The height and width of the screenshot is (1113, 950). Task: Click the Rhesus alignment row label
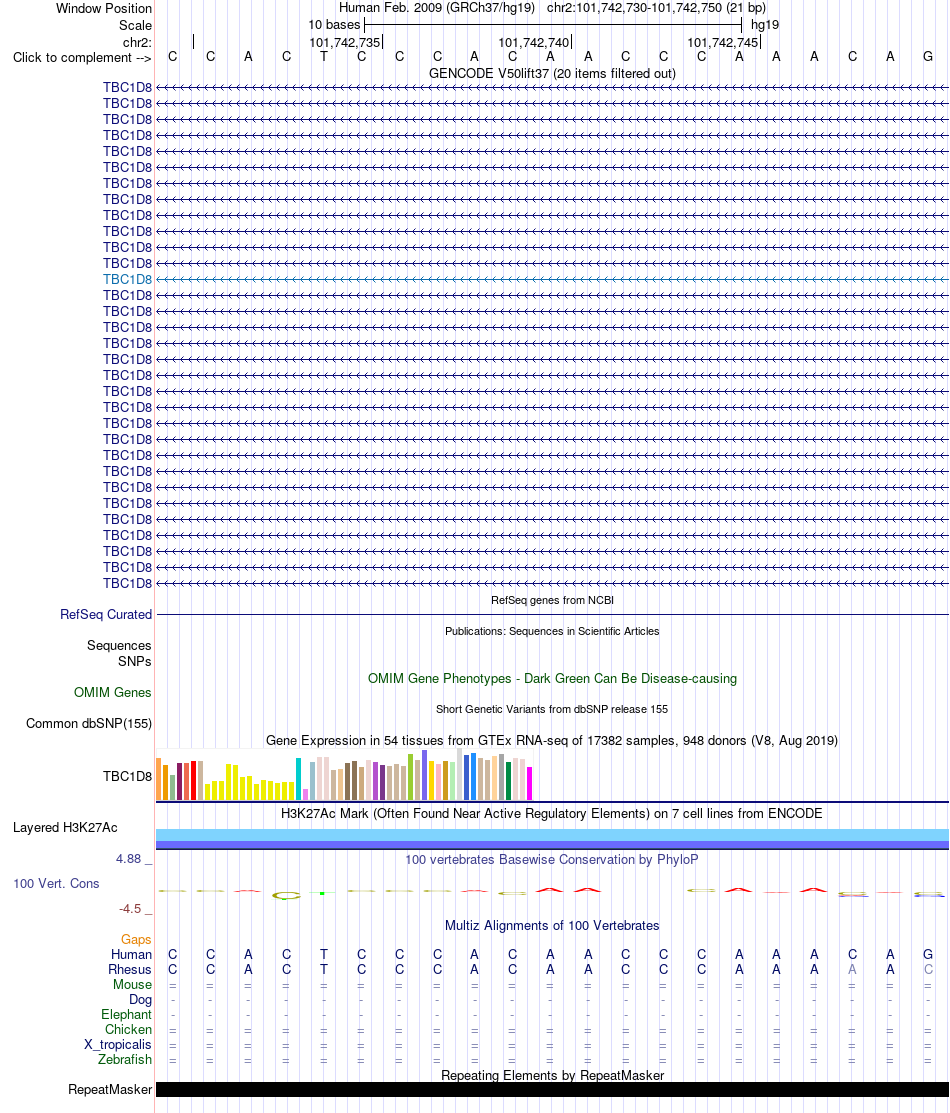[129, 969]
